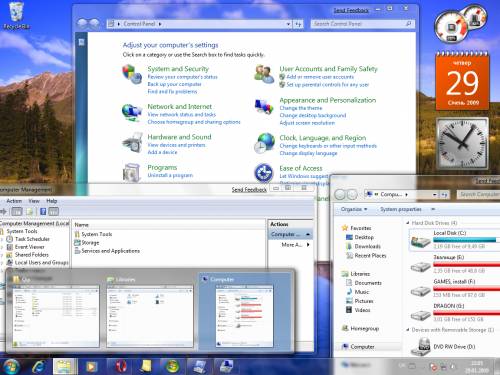Click the Adjust screen resolution link
Image resolution: width=500 pixels, height=375 pixels.
[x=307, y=123]
